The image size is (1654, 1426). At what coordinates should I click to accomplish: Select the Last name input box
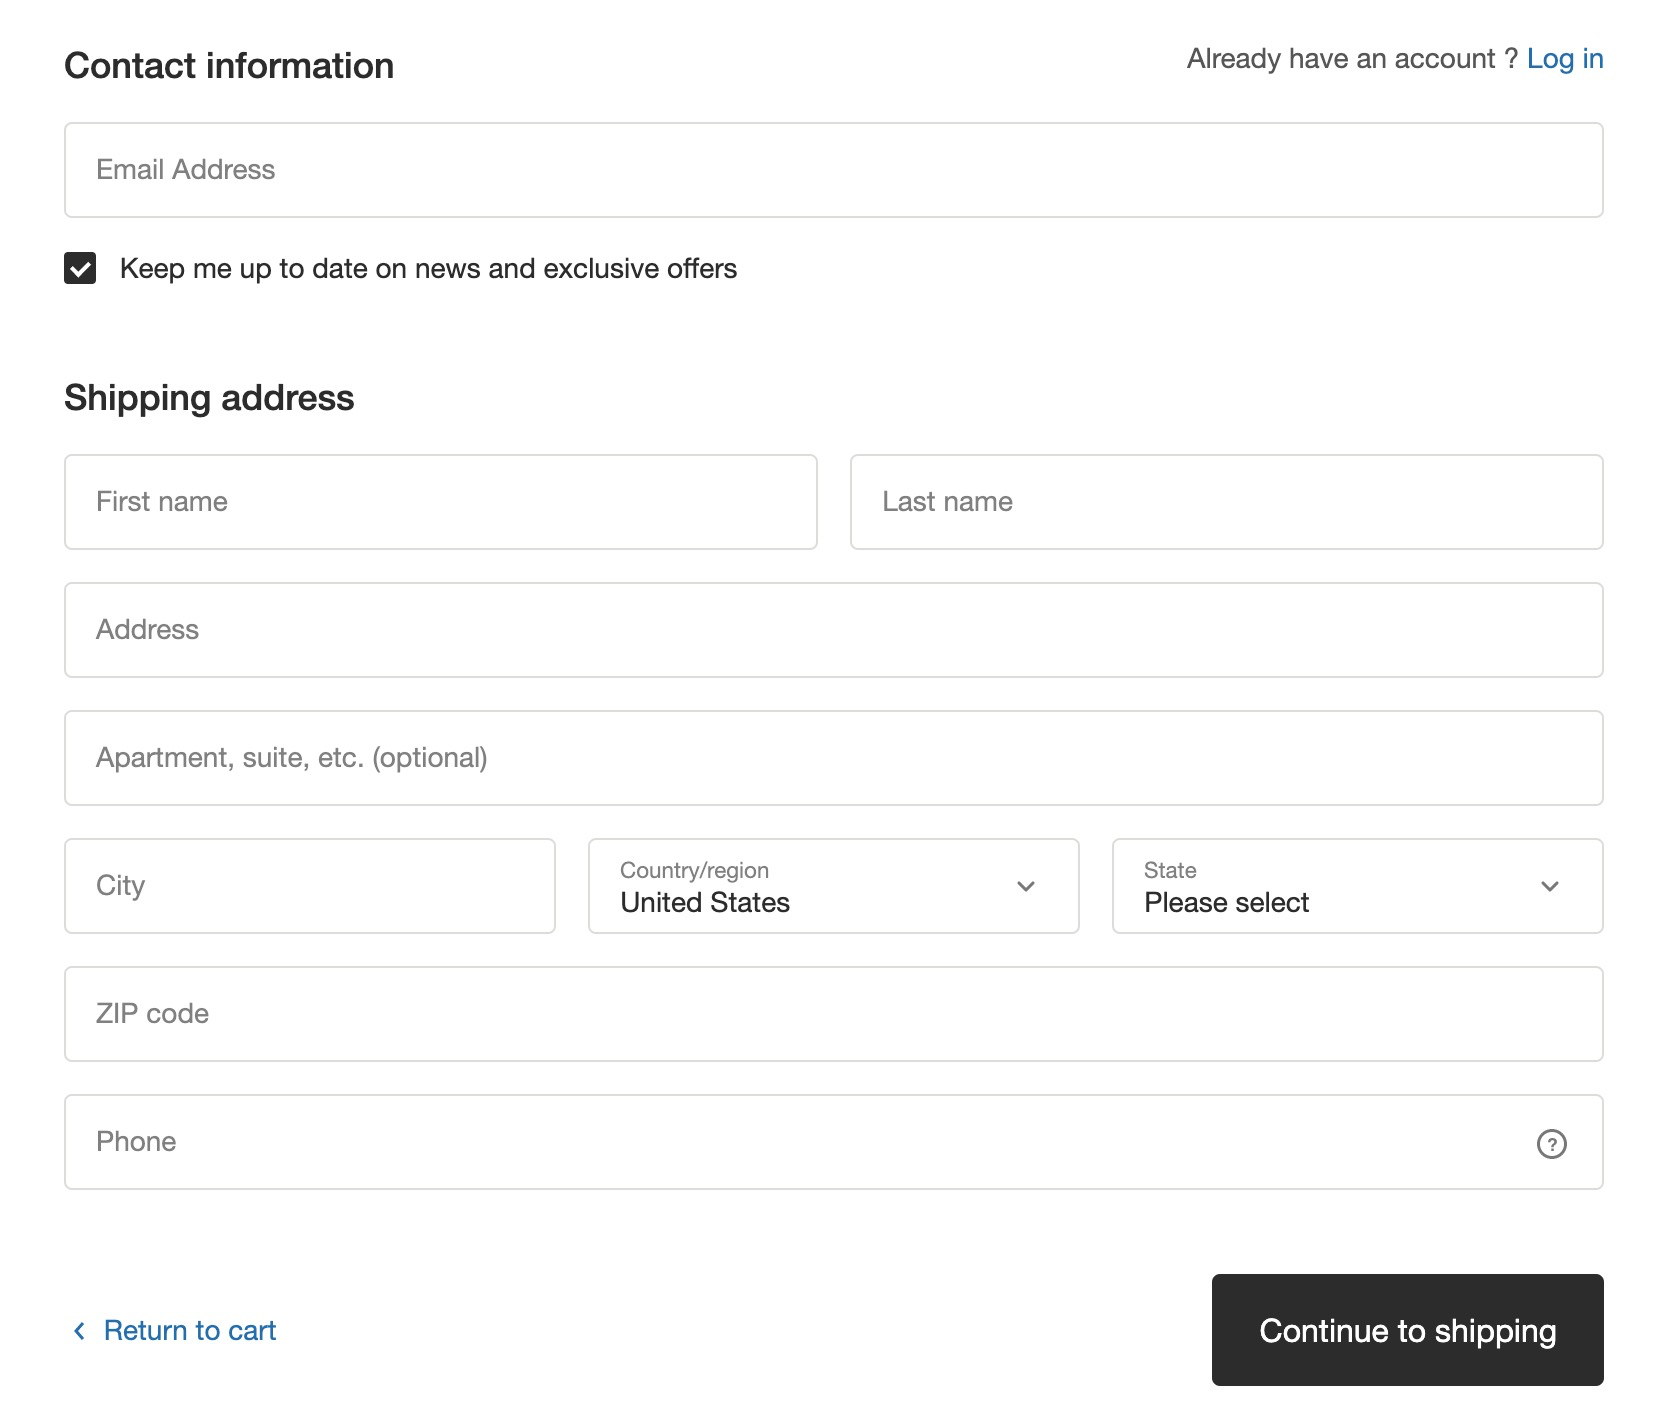[x=1226, y=502]
